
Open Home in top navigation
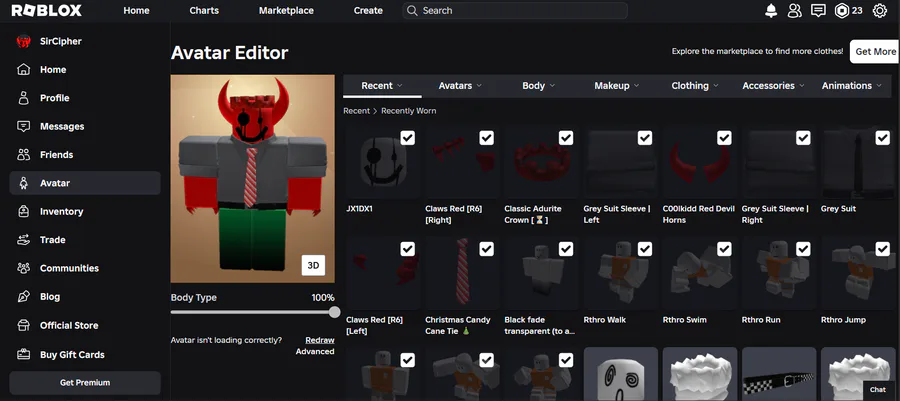pyautogui.click(x=136, y=10)
